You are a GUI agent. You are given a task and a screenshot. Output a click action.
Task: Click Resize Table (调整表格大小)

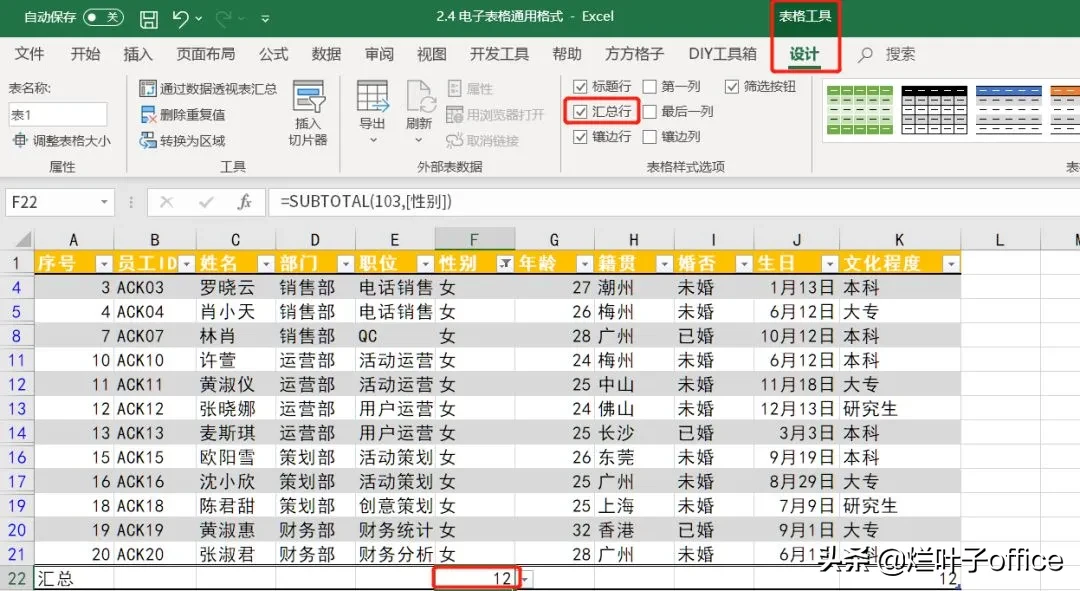coord(61,141)
